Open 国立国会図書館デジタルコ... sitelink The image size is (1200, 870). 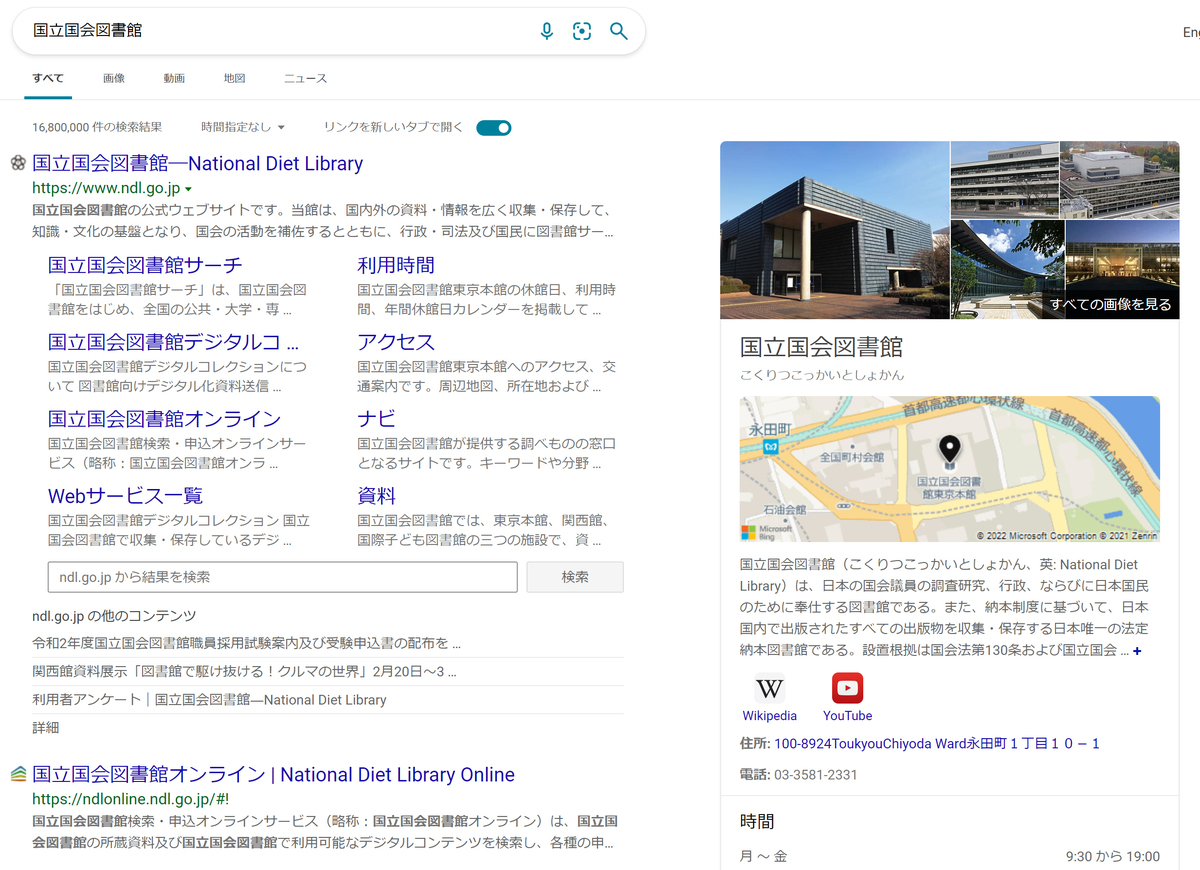pyautogui.click(x=173, y=342)
